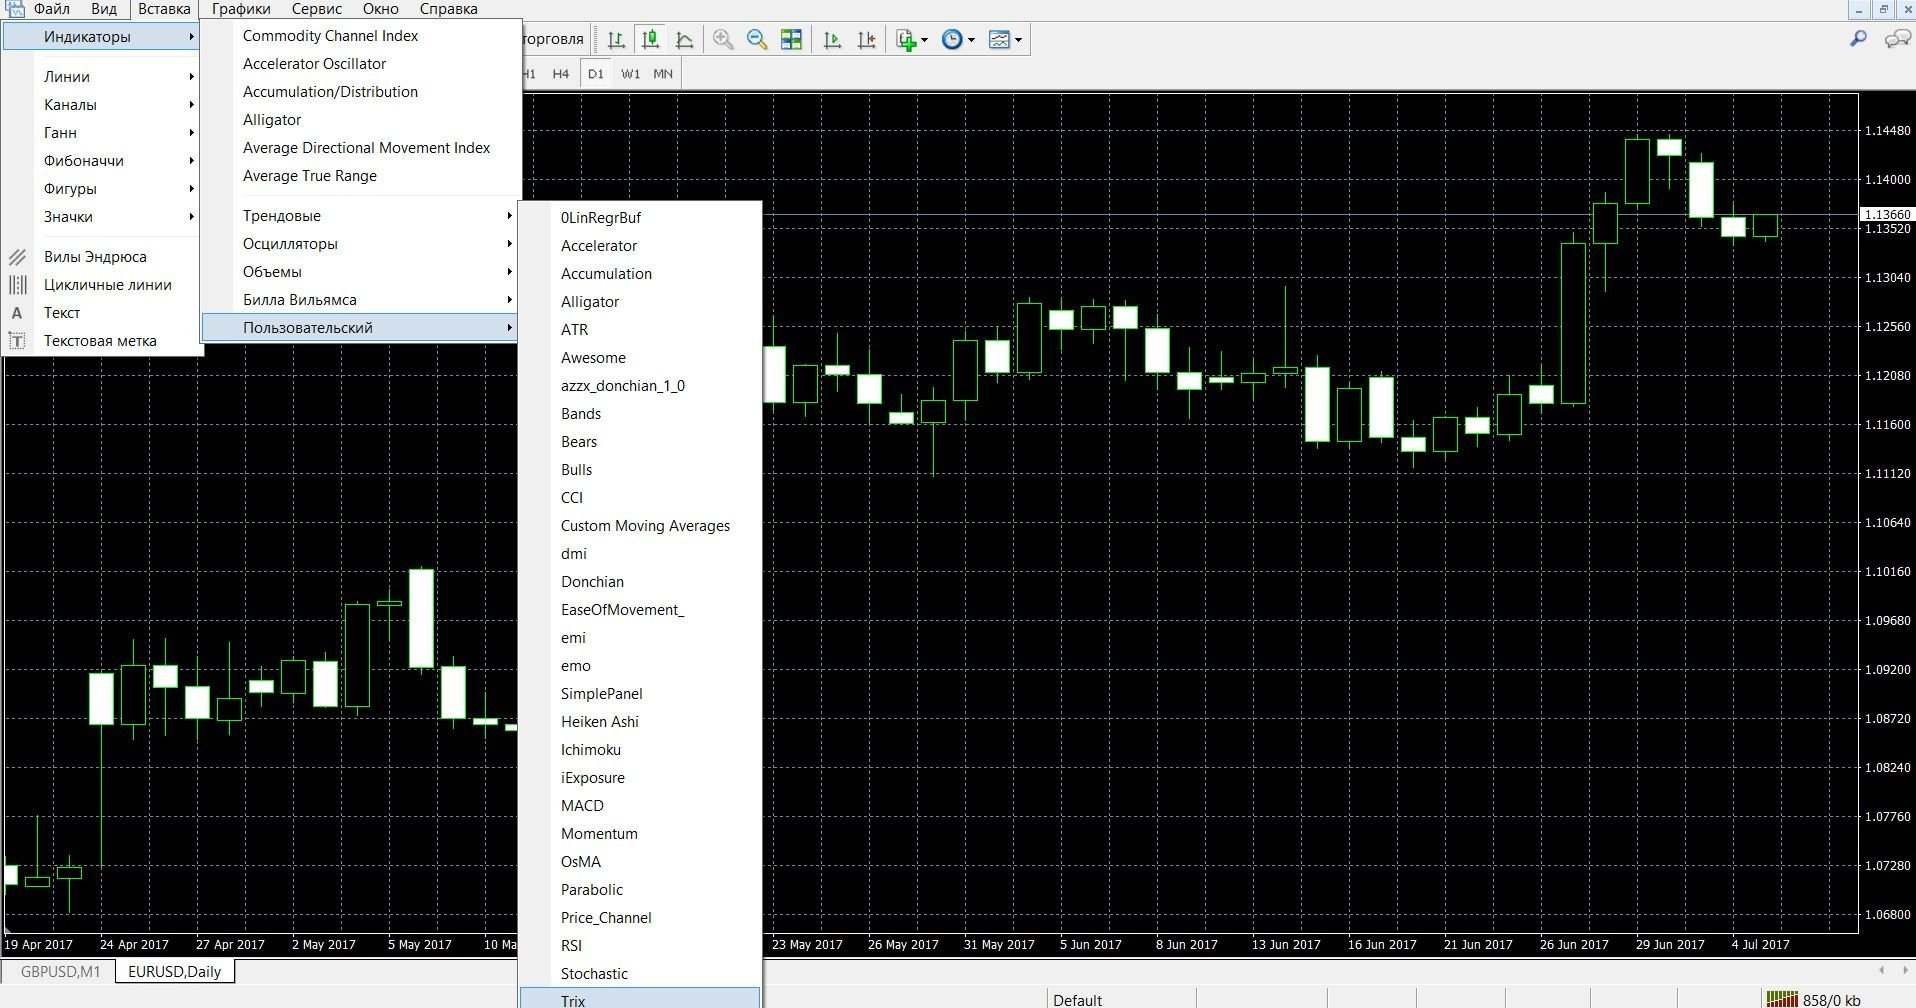Choose Average True Range indicator
The width and height of the screenshot is (1916, 1008).
360,176
